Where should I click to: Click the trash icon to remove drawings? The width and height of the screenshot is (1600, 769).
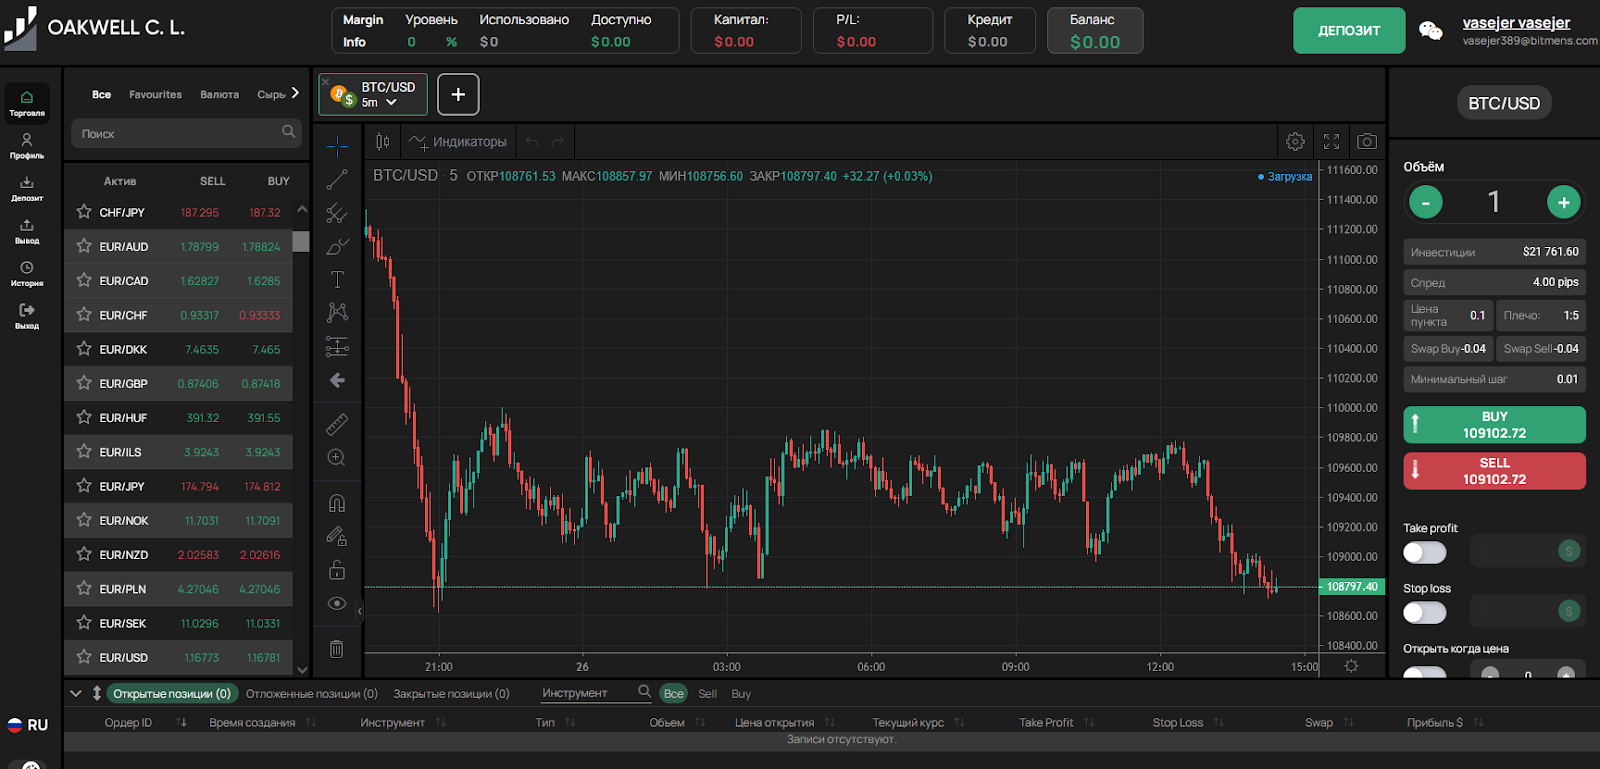click(337, 649)
